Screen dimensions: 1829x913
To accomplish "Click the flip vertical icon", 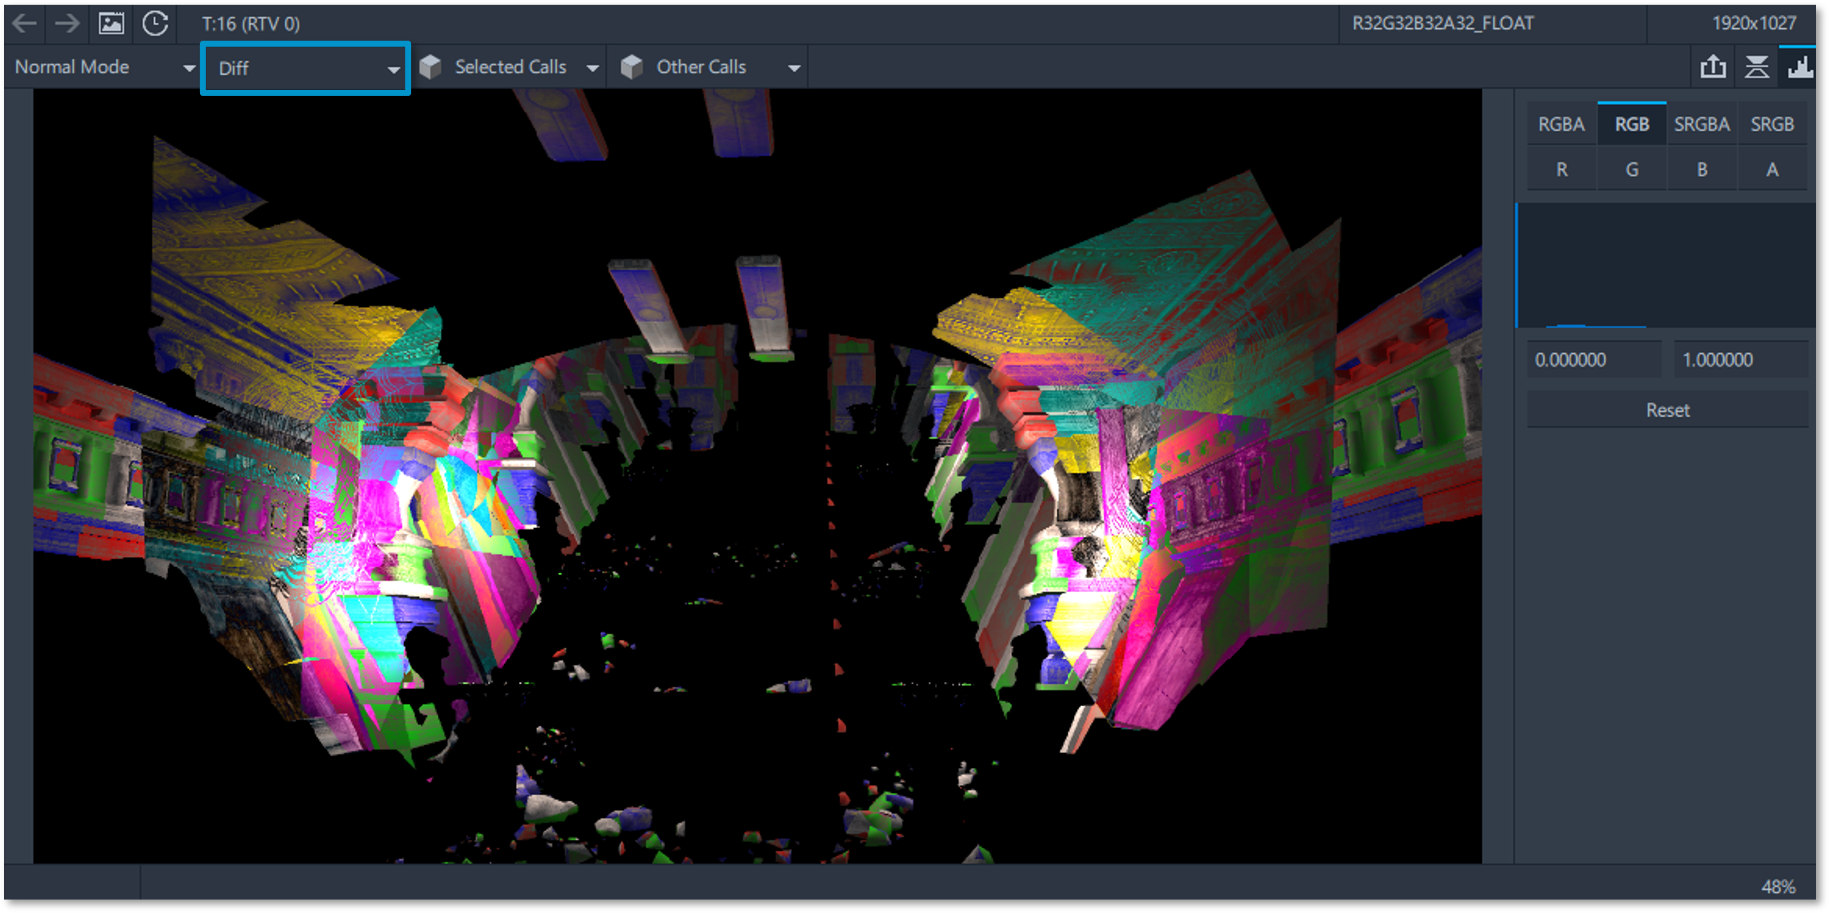I will pyautogui.click(x=1756, y=67).
